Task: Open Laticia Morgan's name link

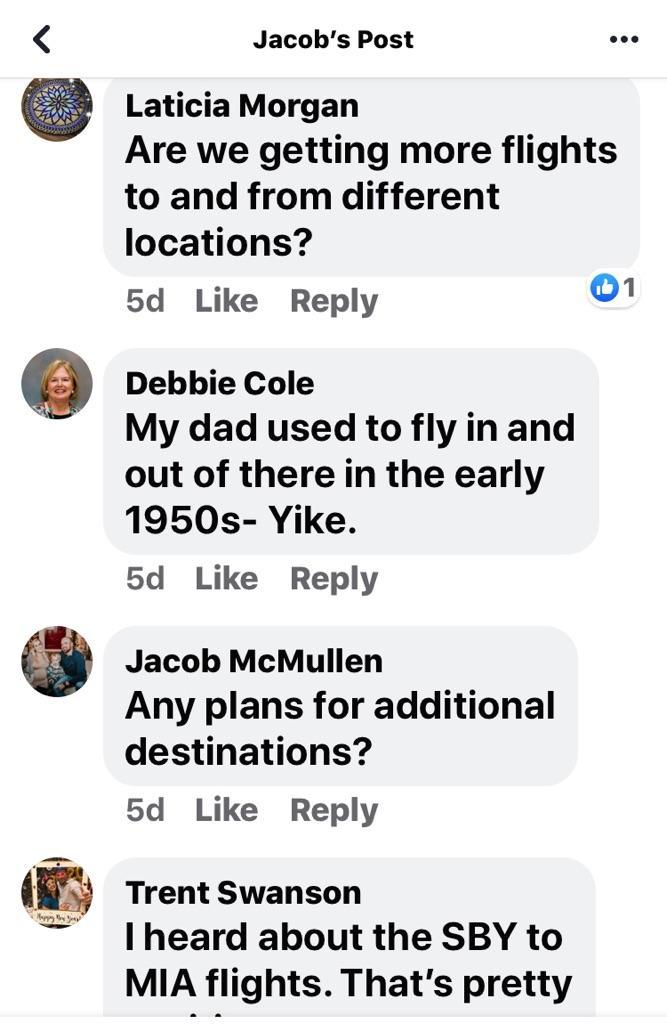Action: 241,105
